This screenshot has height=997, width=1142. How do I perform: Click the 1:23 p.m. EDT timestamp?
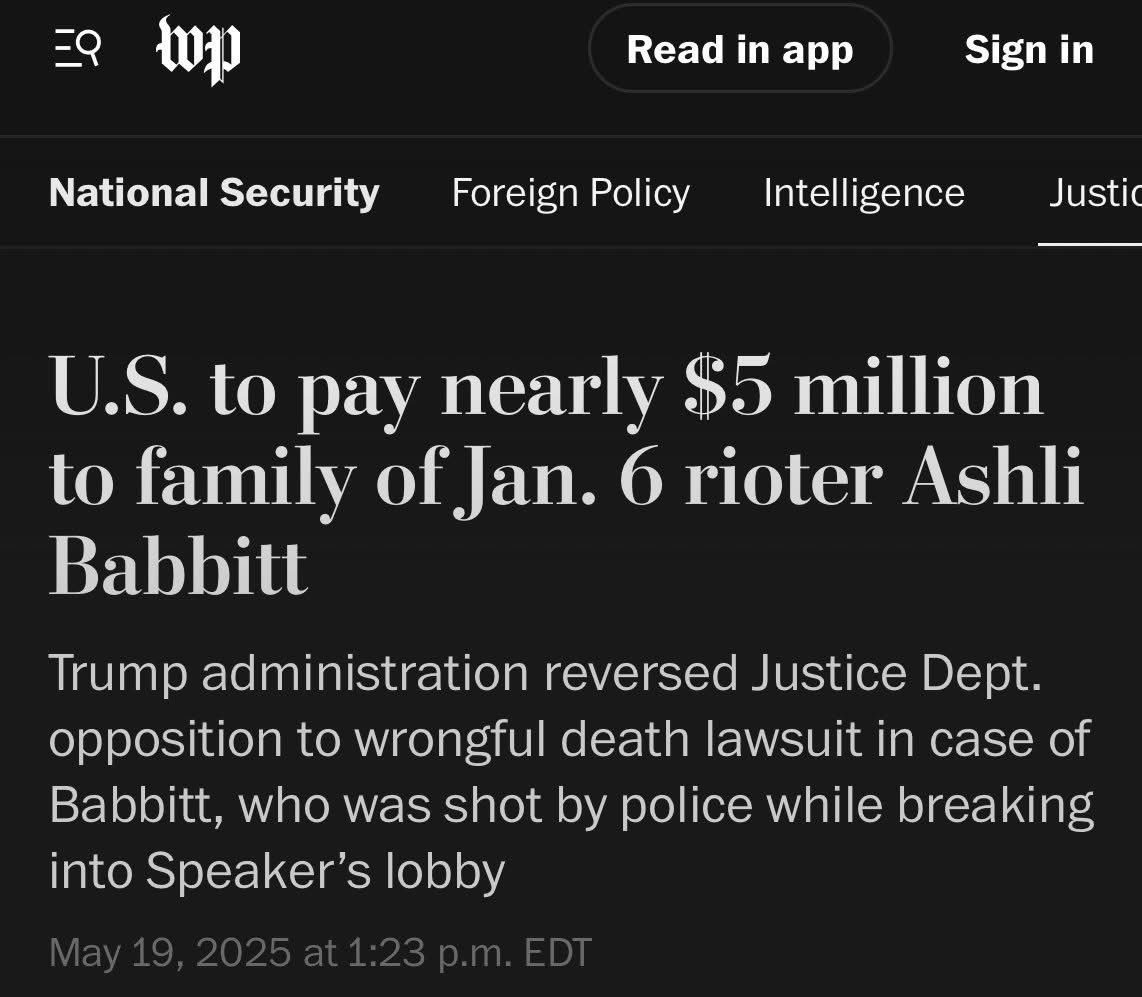(468, 951)
